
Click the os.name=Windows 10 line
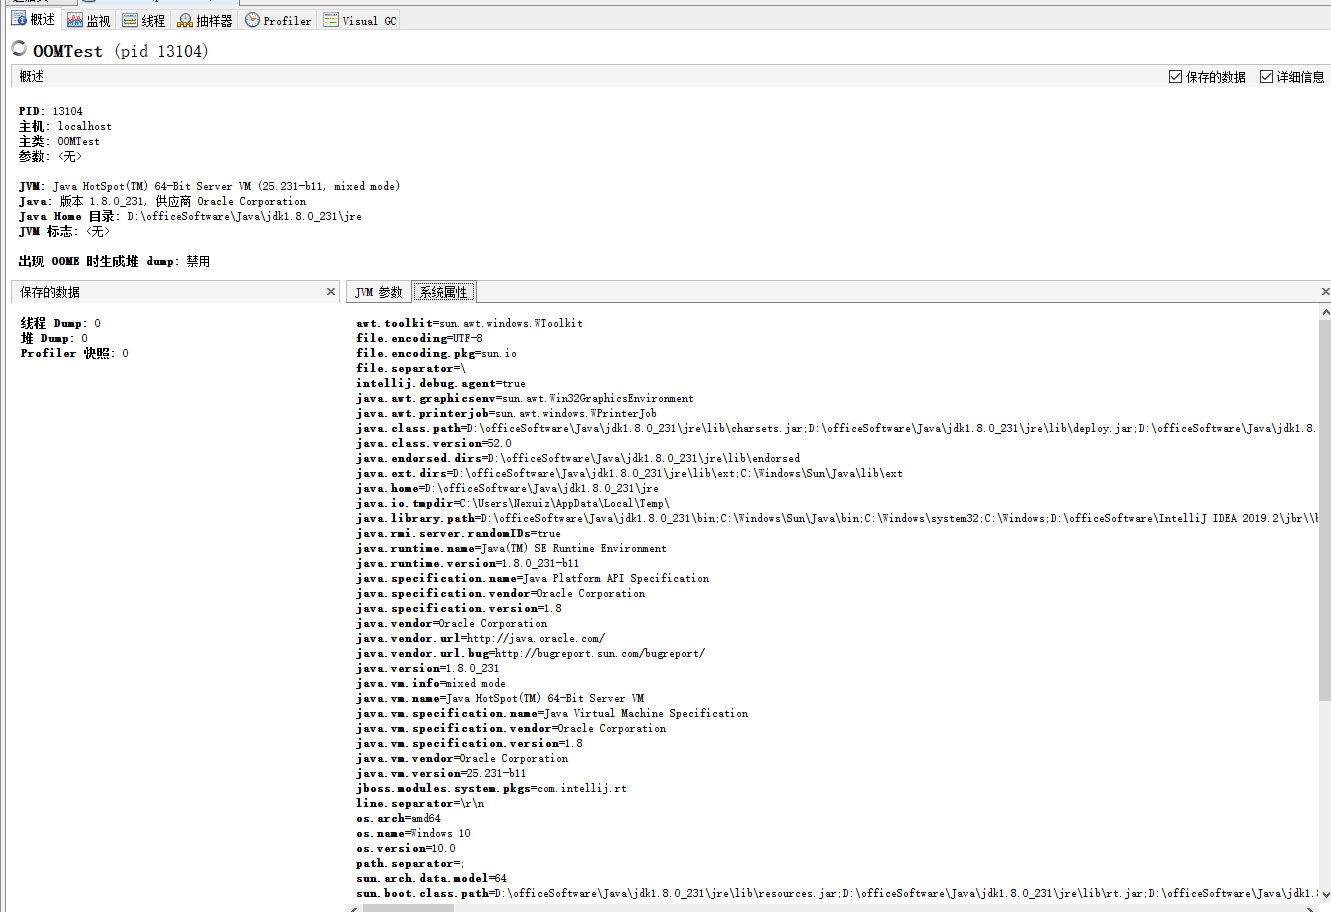tap(413, 833)
